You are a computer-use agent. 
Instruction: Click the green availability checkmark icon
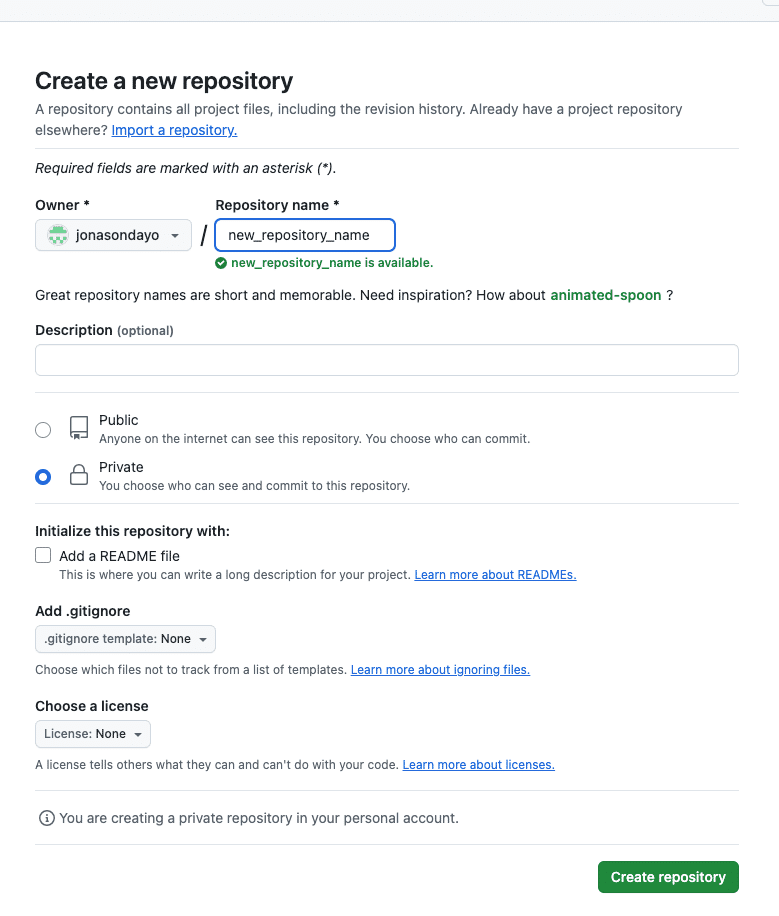(x=221, y=263)
